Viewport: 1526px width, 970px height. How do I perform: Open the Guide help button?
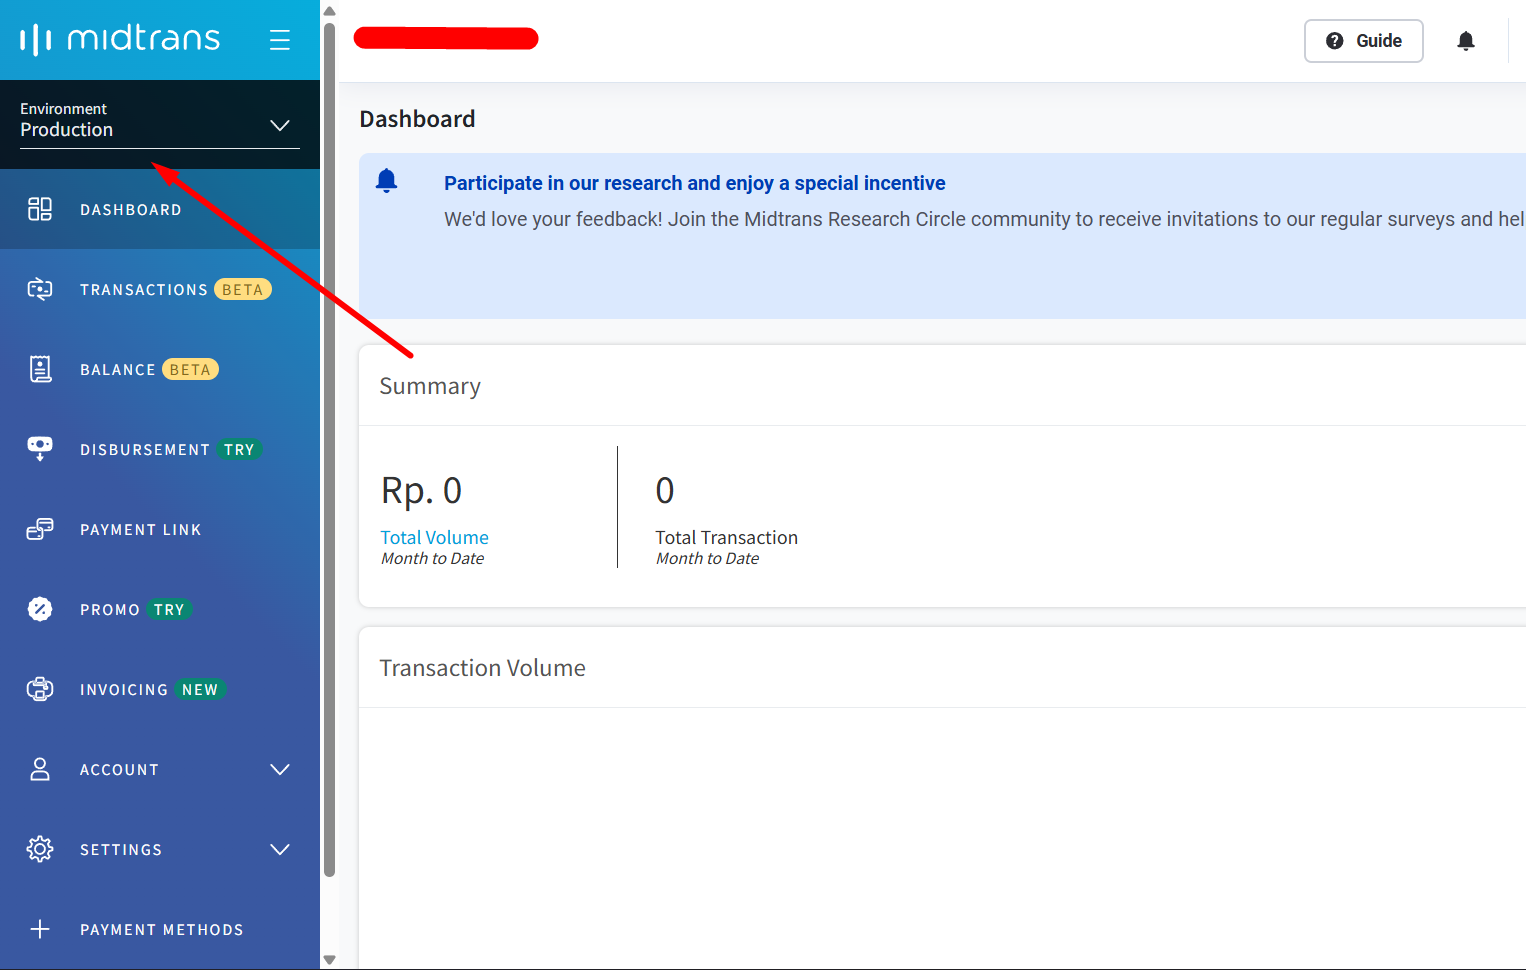[1363, 41]
